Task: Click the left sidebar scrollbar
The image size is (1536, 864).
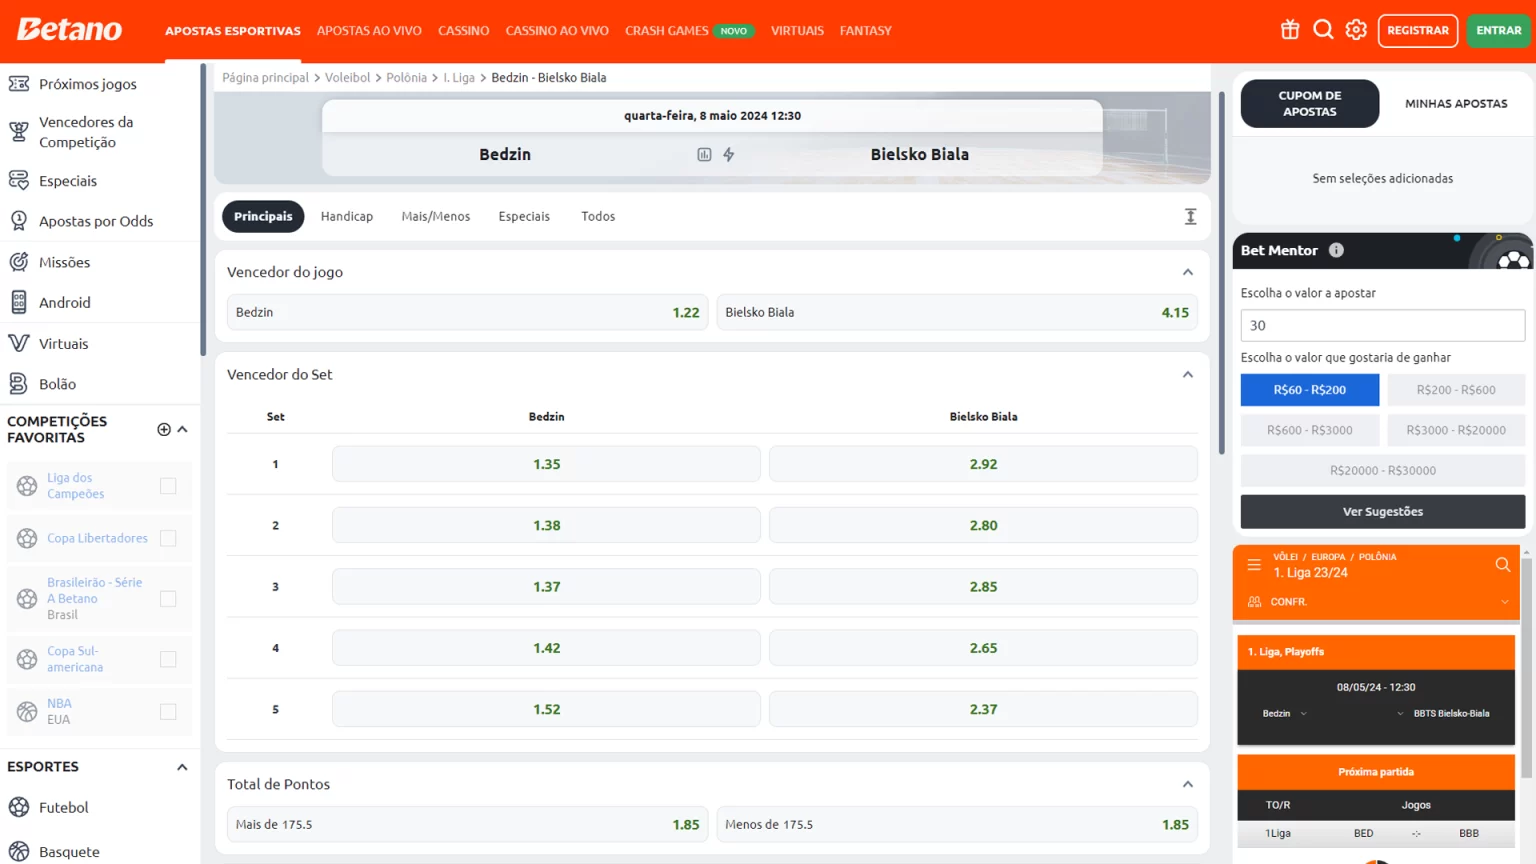Action: [203, 210]
